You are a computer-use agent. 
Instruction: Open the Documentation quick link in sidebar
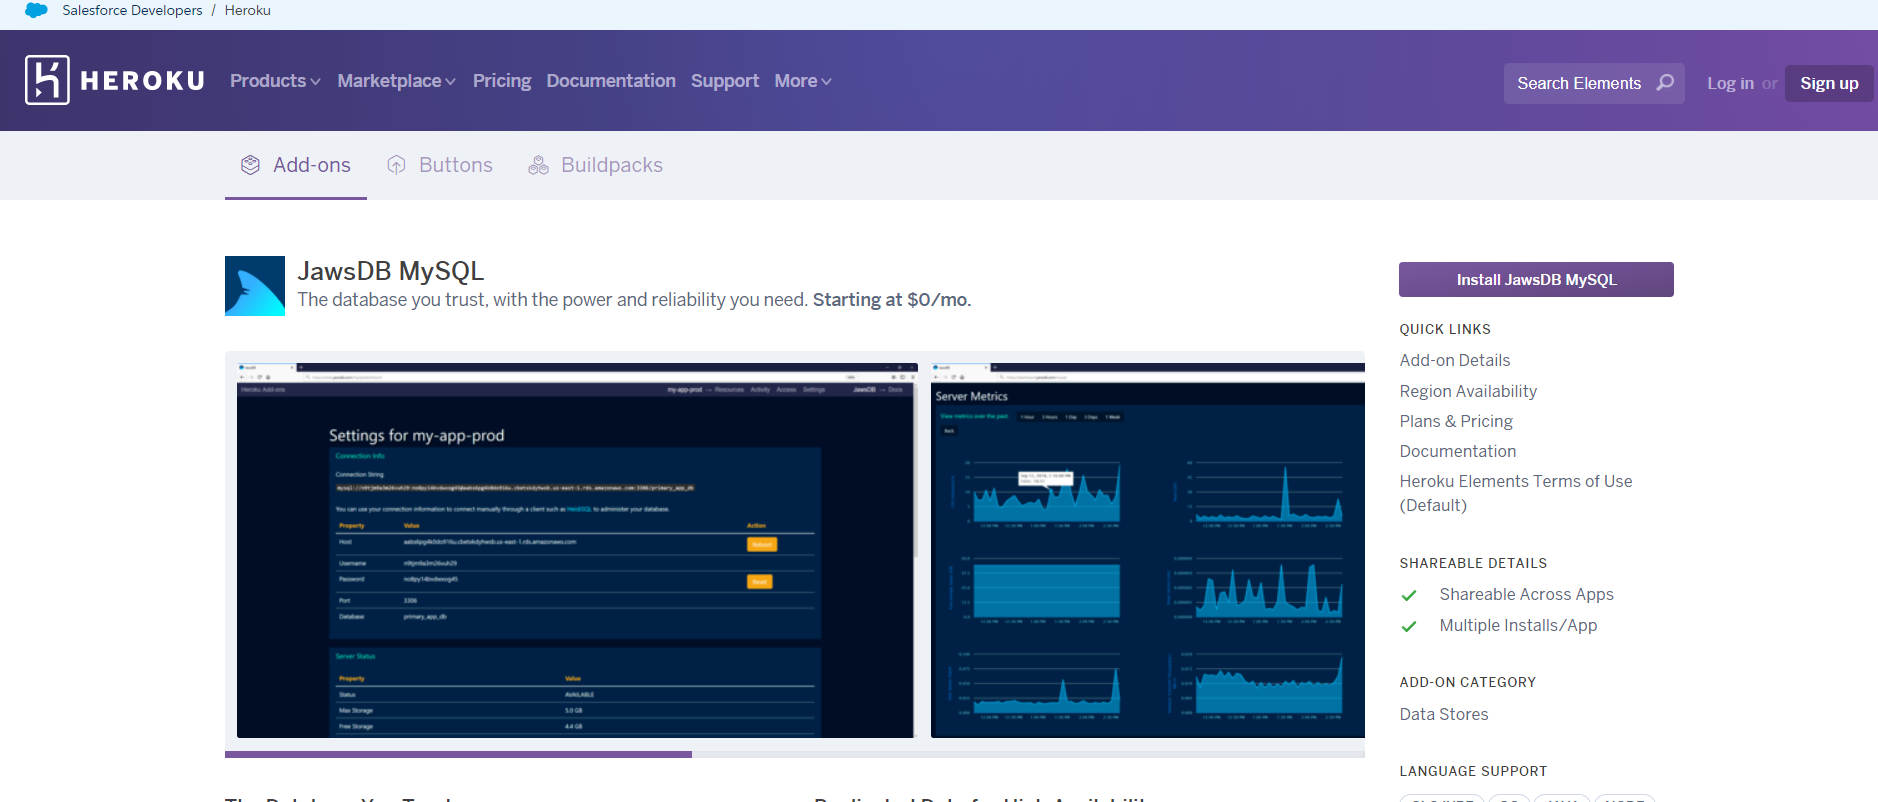click(x=1458, y=451)
